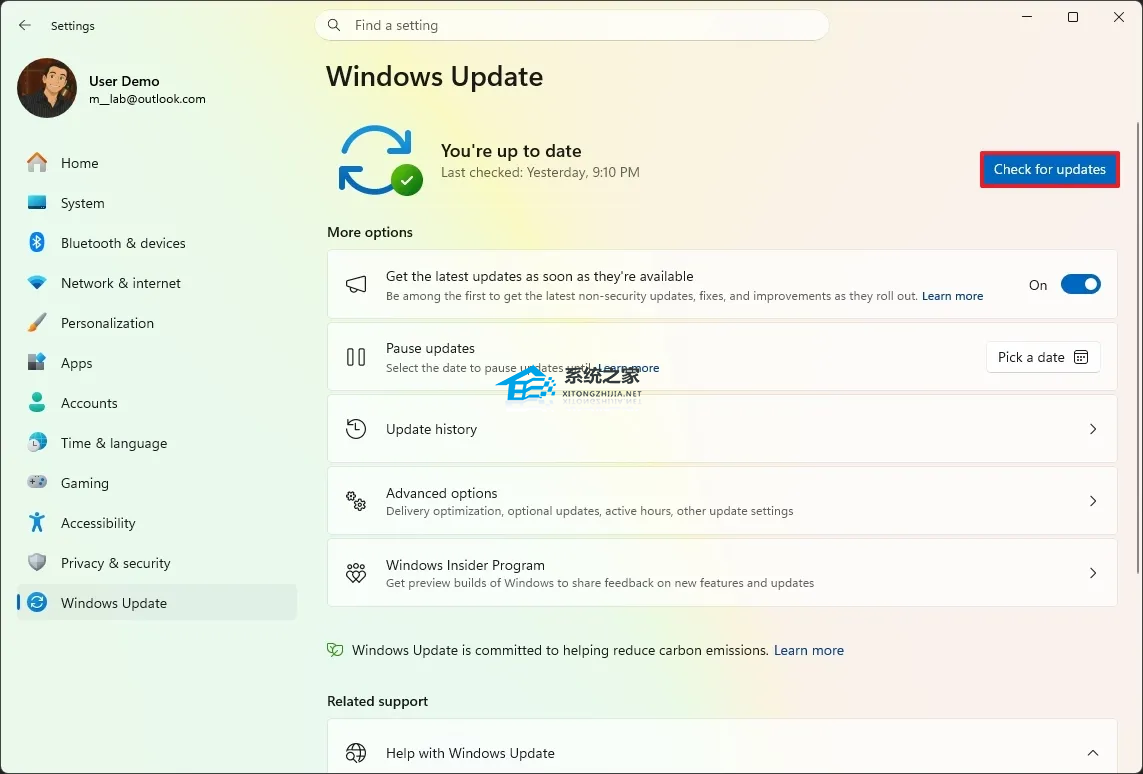The height and width of the screenshot is (774, 1143).
Task: Click the Bluetooth icon in sidebar
Action: click(x=36, y=243)
